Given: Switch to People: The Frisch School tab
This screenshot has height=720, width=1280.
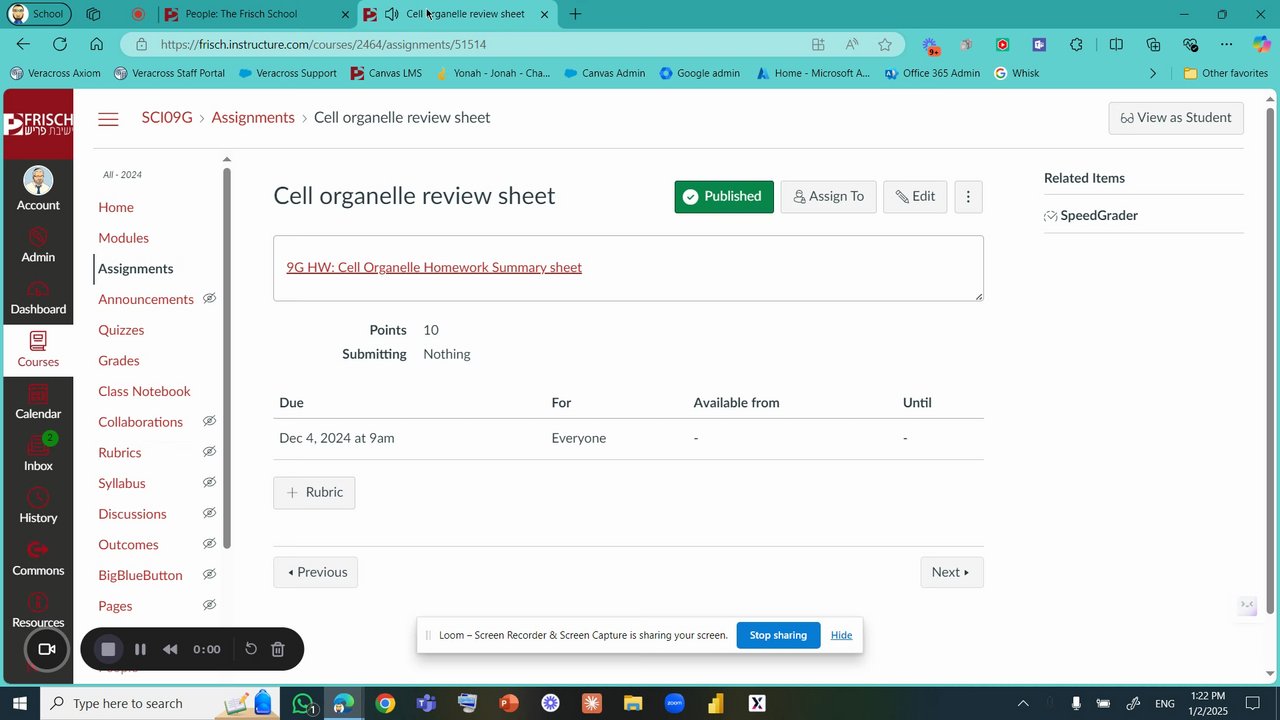Looking at the screenshot, I should point(255,14).
